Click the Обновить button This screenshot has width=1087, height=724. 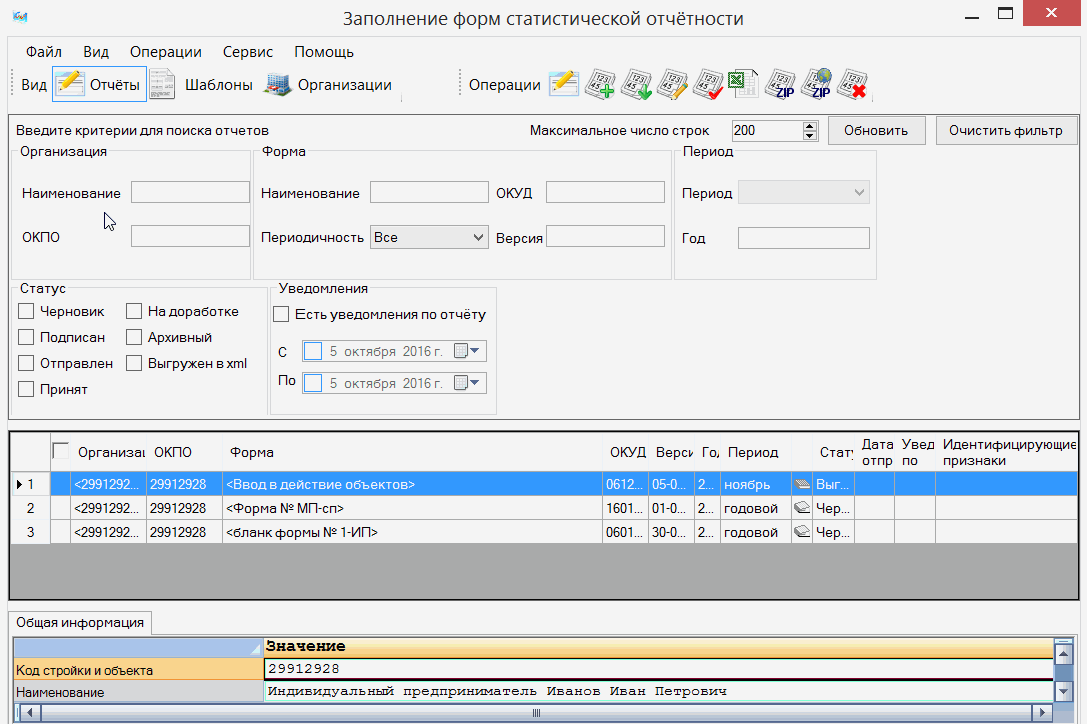[875, 130]
